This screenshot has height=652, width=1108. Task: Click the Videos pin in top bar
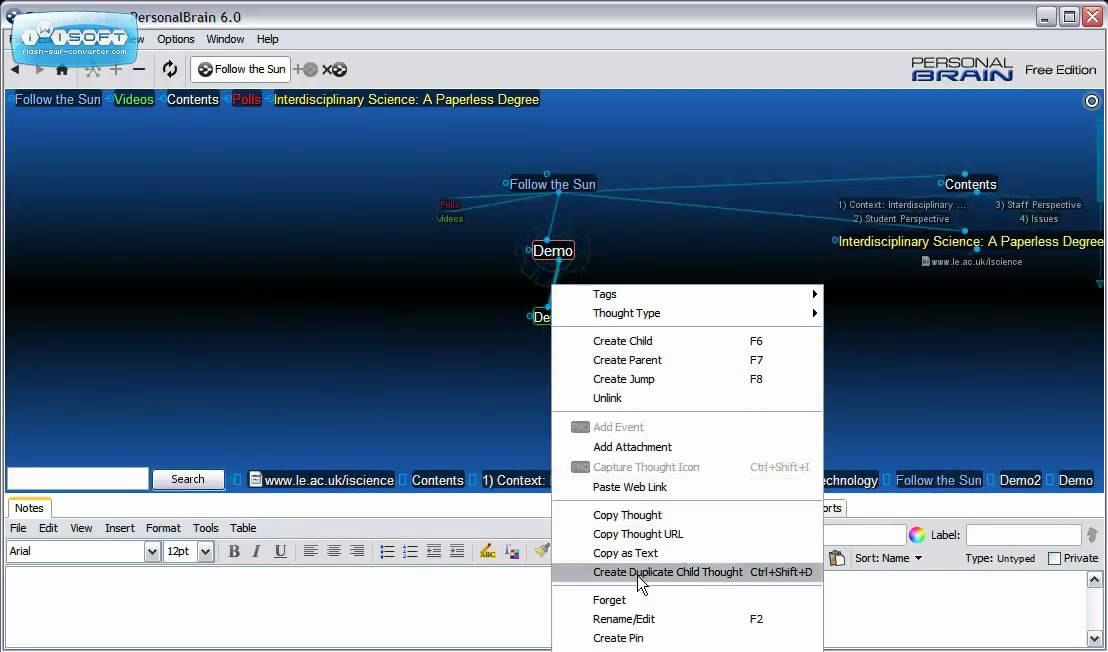(x=134, y=100)
